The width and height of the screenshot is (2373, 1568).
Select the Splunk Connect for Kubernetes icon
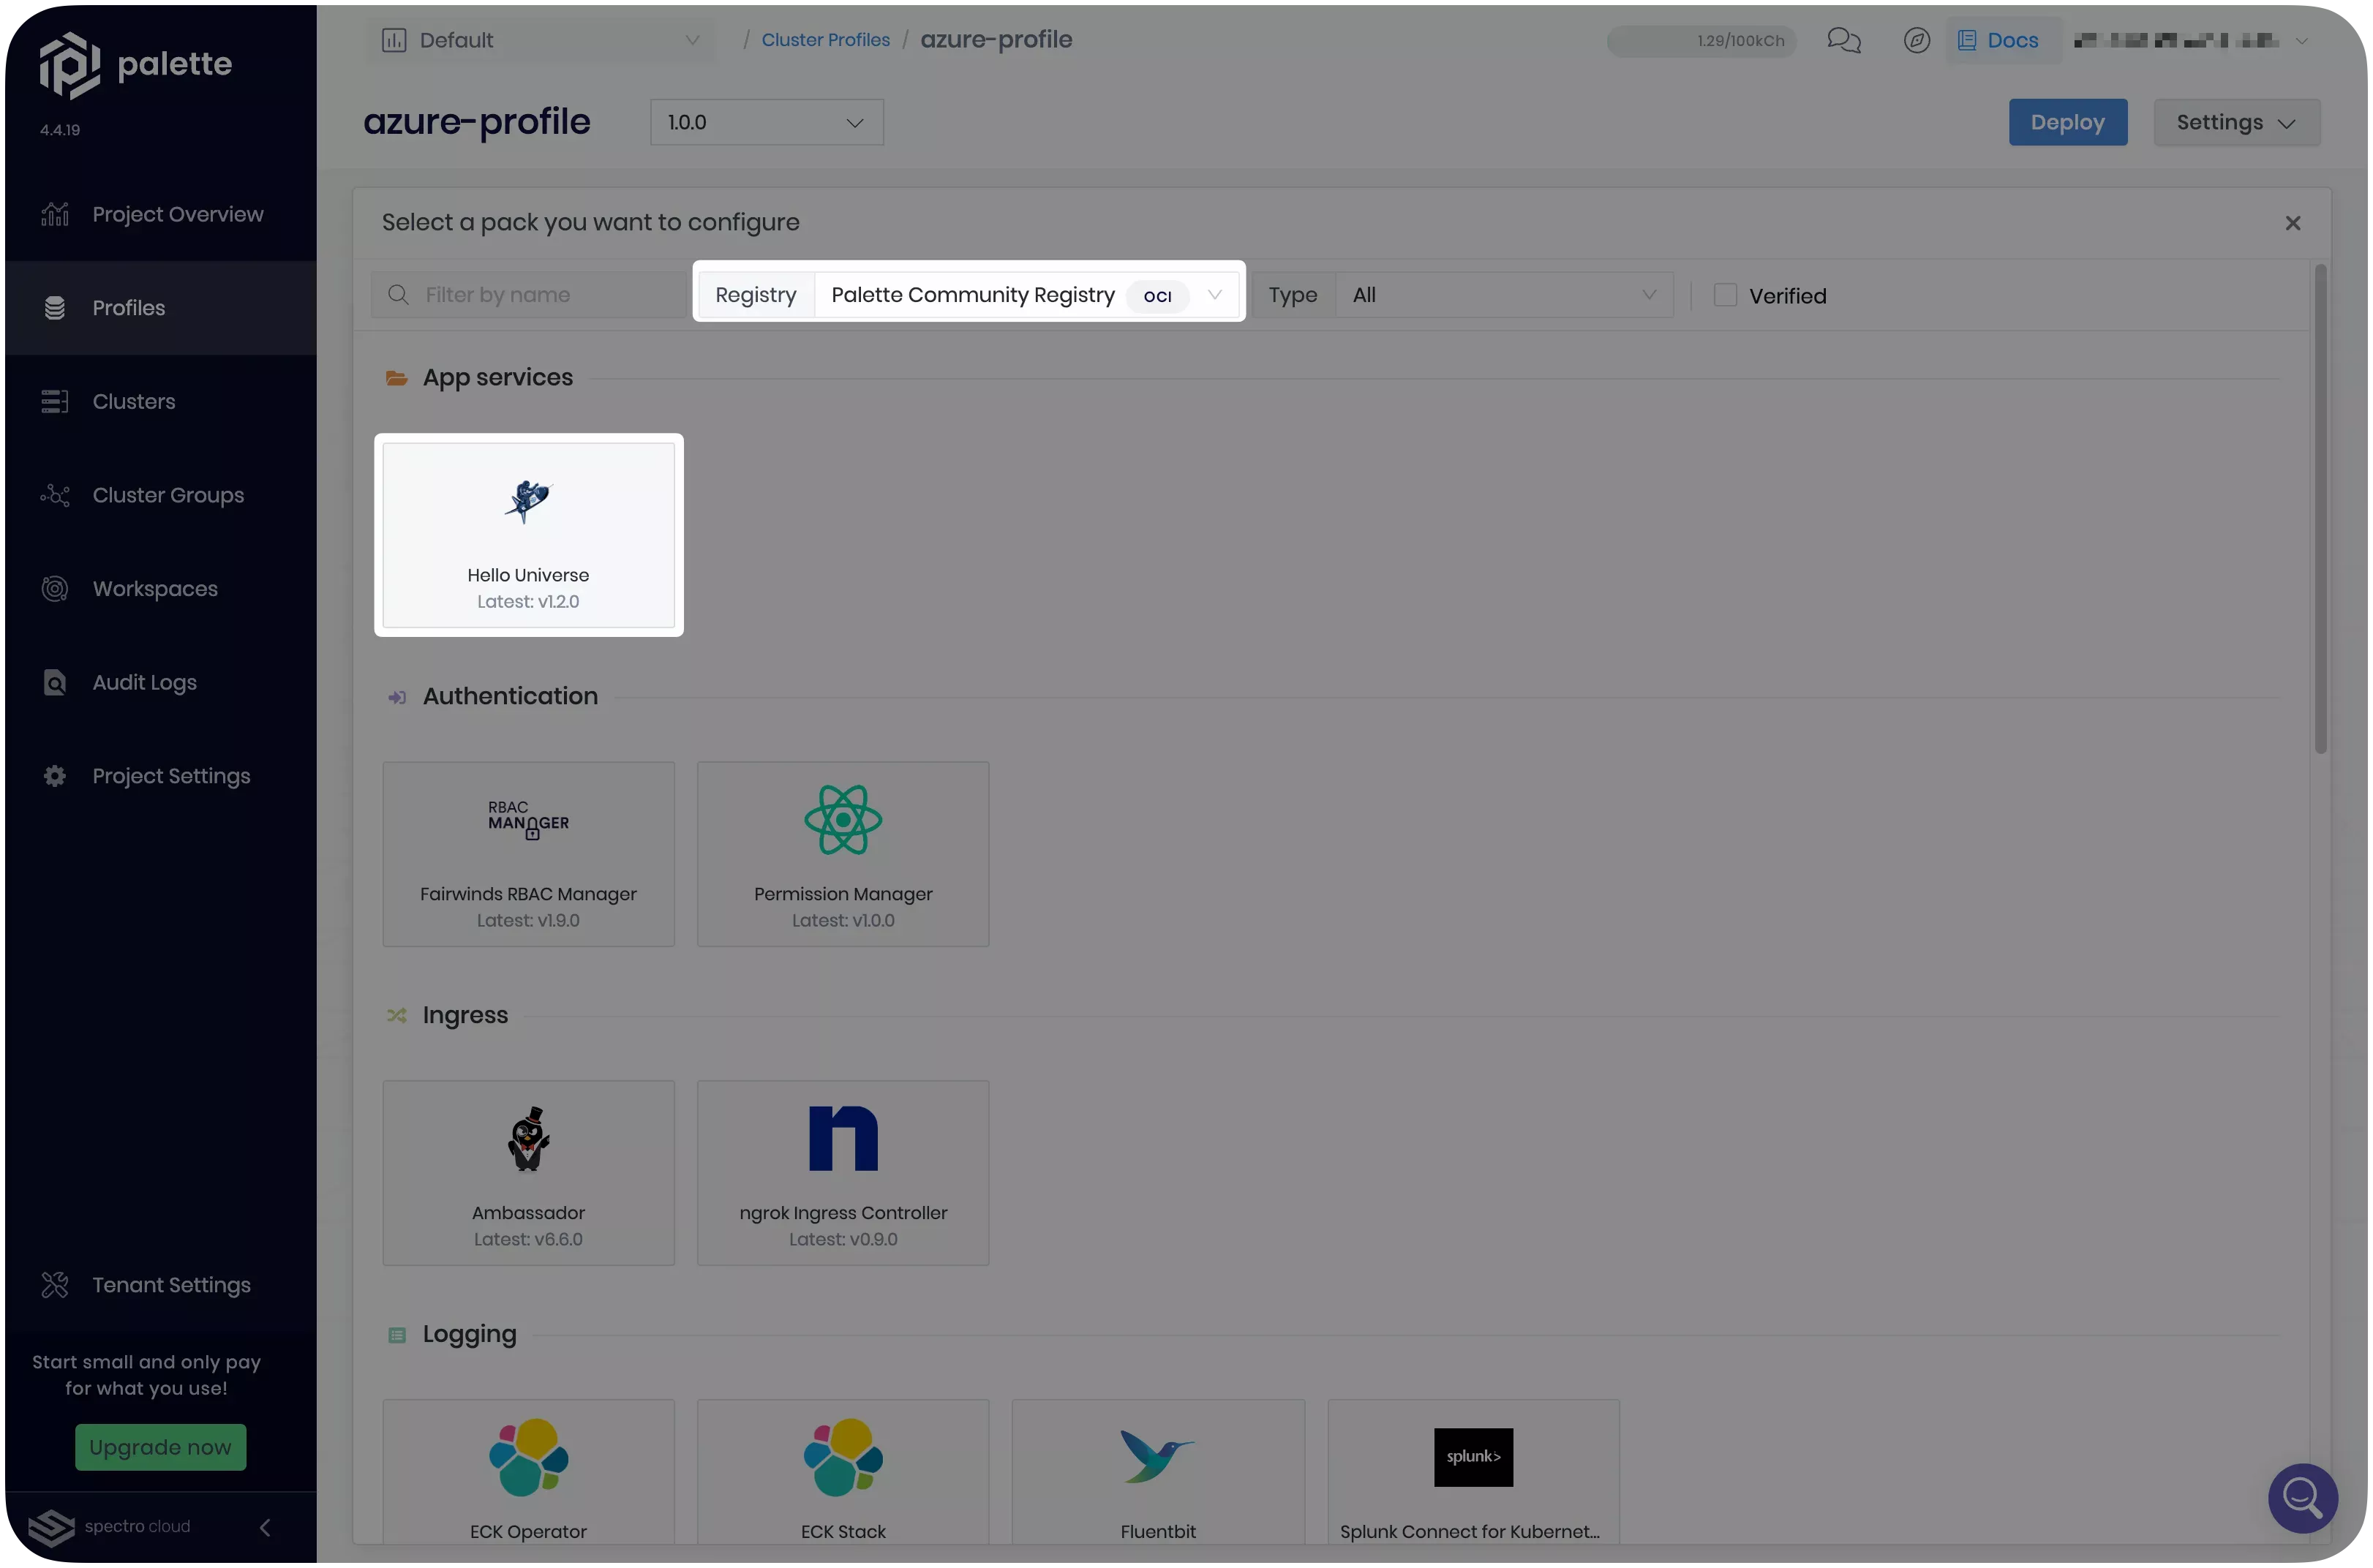[x=1473, y=1458]
